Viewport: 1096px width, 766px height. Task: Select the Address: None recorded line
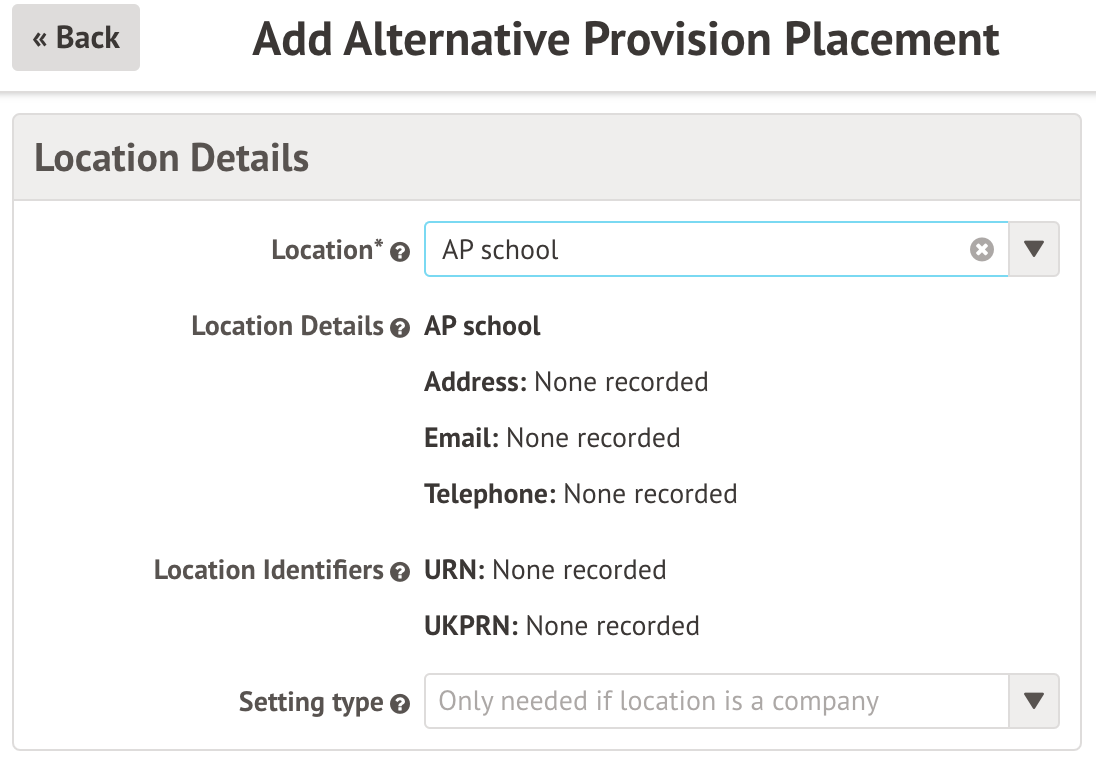pyautogui.click(x=566, y=382)
